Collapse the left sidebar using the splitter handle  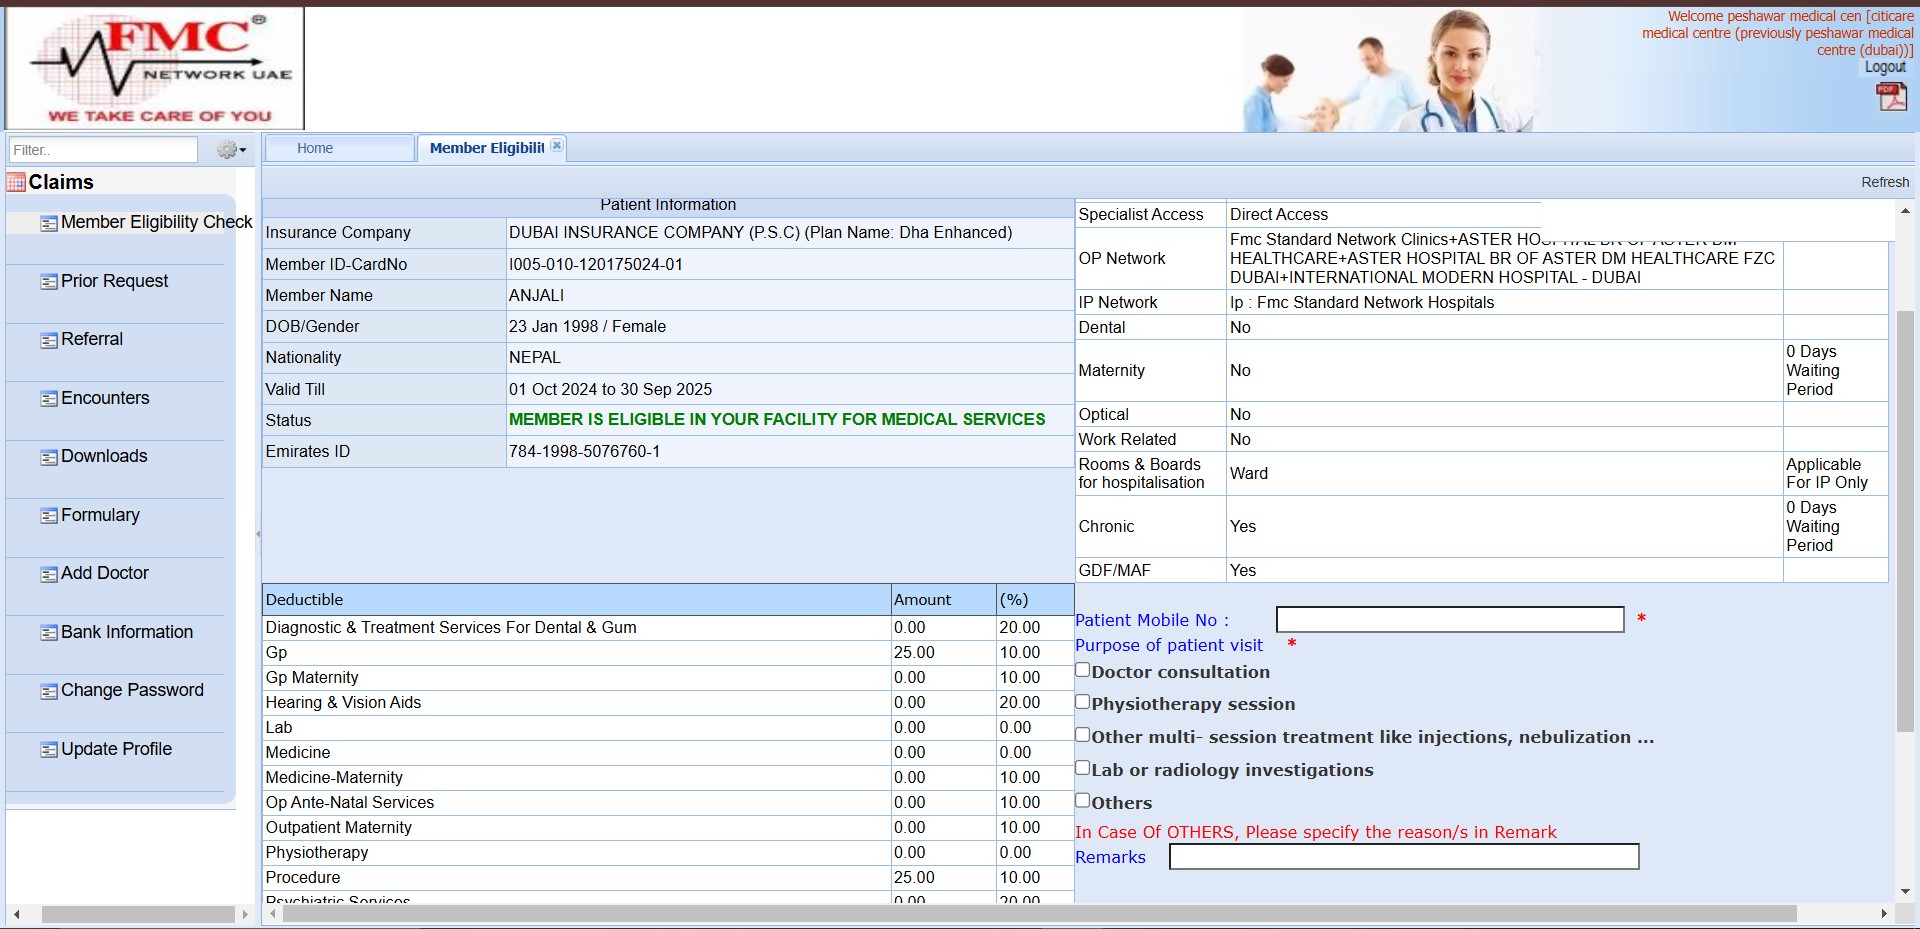258,534
